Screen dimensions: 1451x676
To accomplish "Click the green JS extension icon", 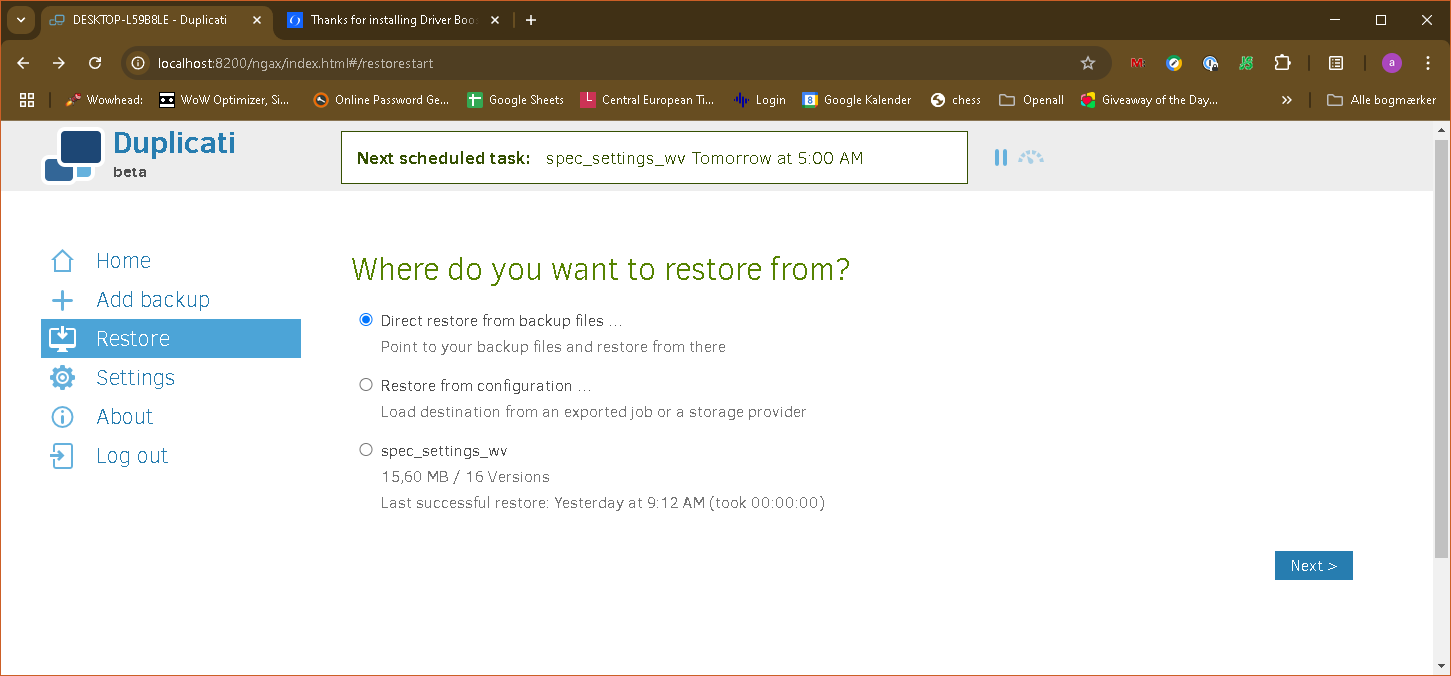I will [1246, 63].
